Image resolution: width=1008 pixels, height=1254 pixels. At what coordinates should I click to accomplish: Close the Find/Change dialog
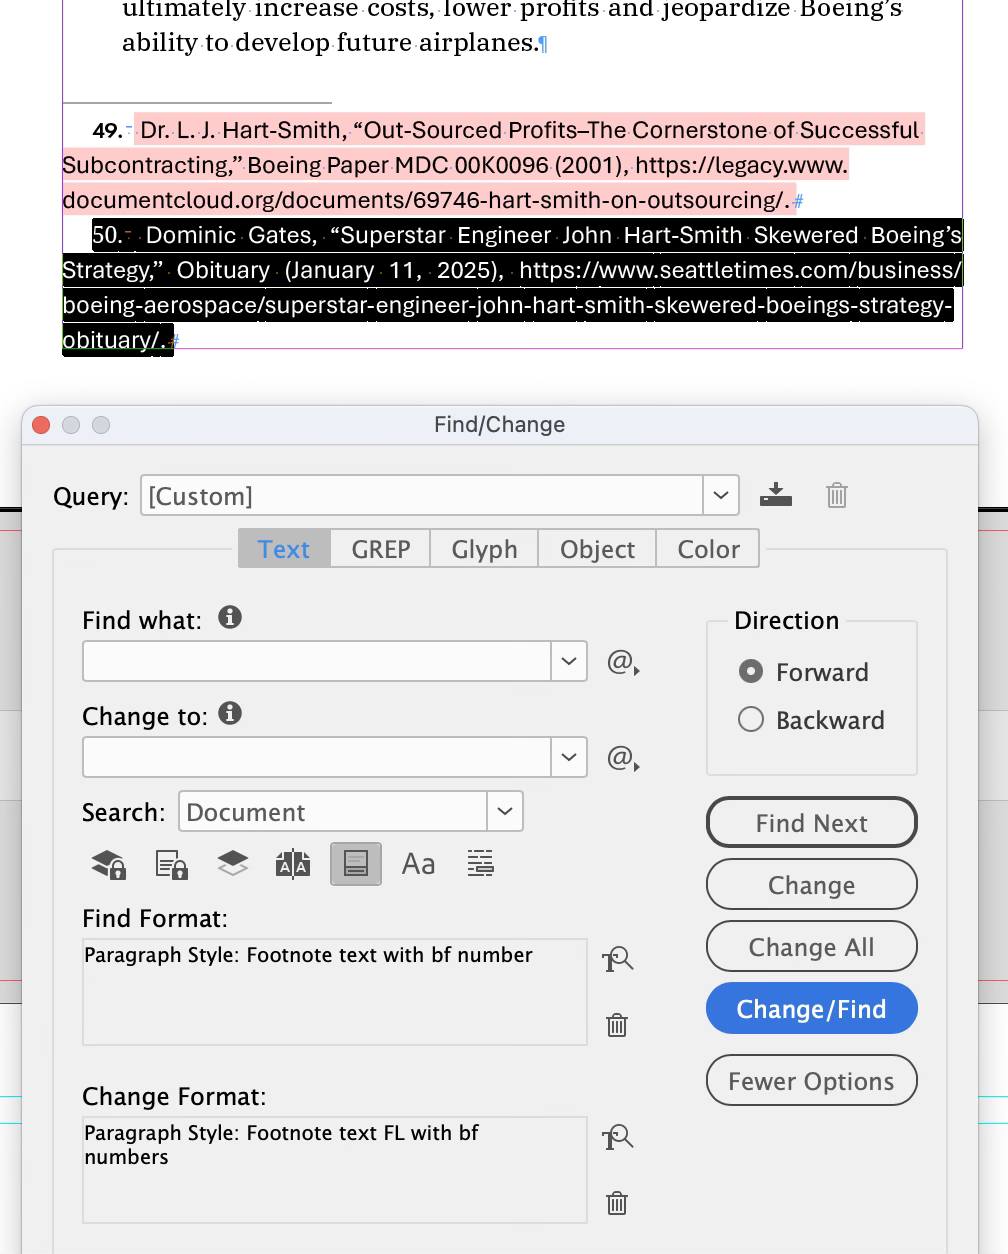pos(41,425)
